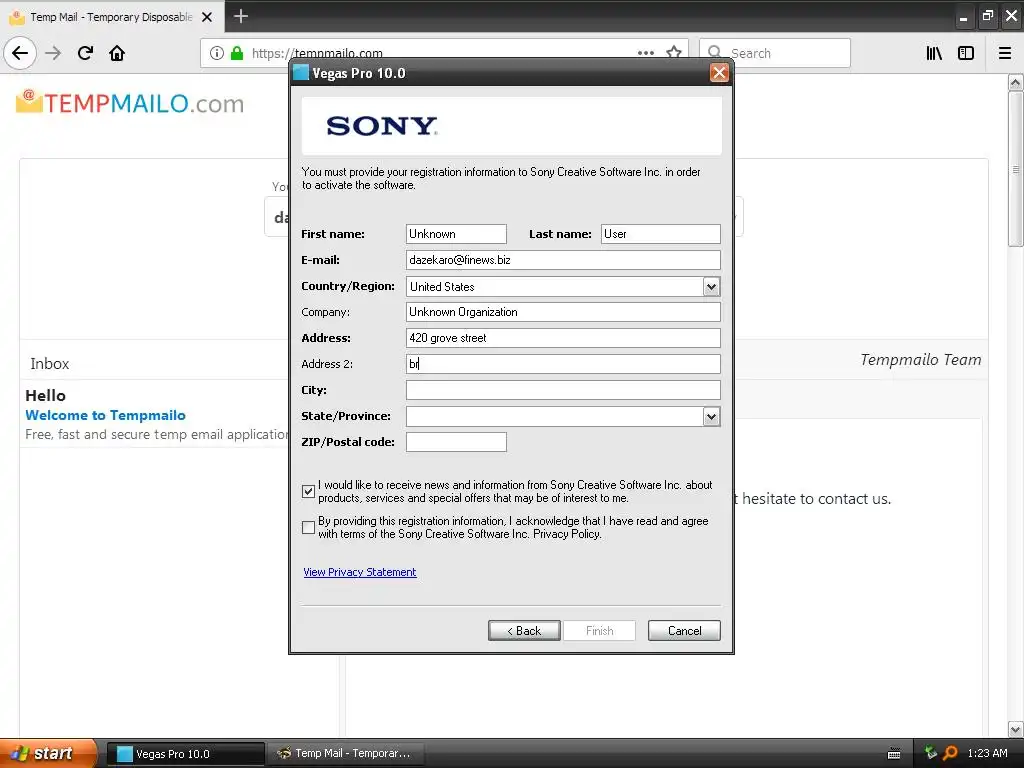Reload the Tempmailo page
Image resolution: width=1024 pixels, height=768 pixels.
85,53
